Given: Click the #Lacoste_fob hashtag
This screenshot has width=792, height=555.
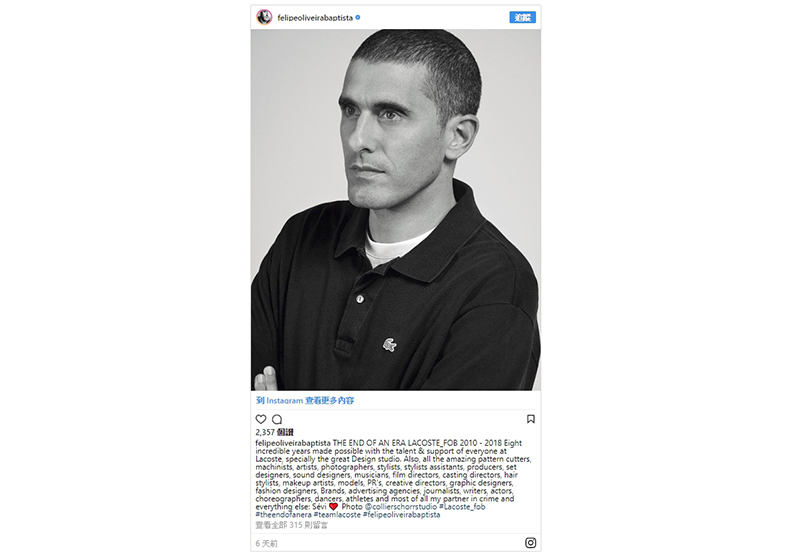Looking at the screenshot, I should click(462, 507).
